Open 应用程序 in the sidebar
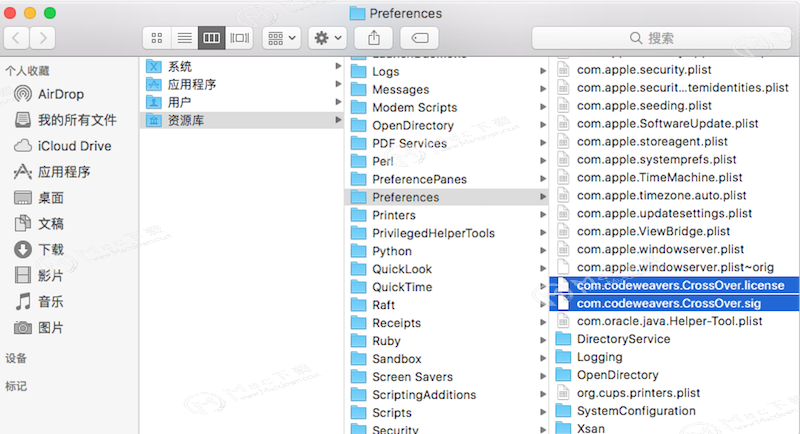The image size is (800, 434). [52, 172]
